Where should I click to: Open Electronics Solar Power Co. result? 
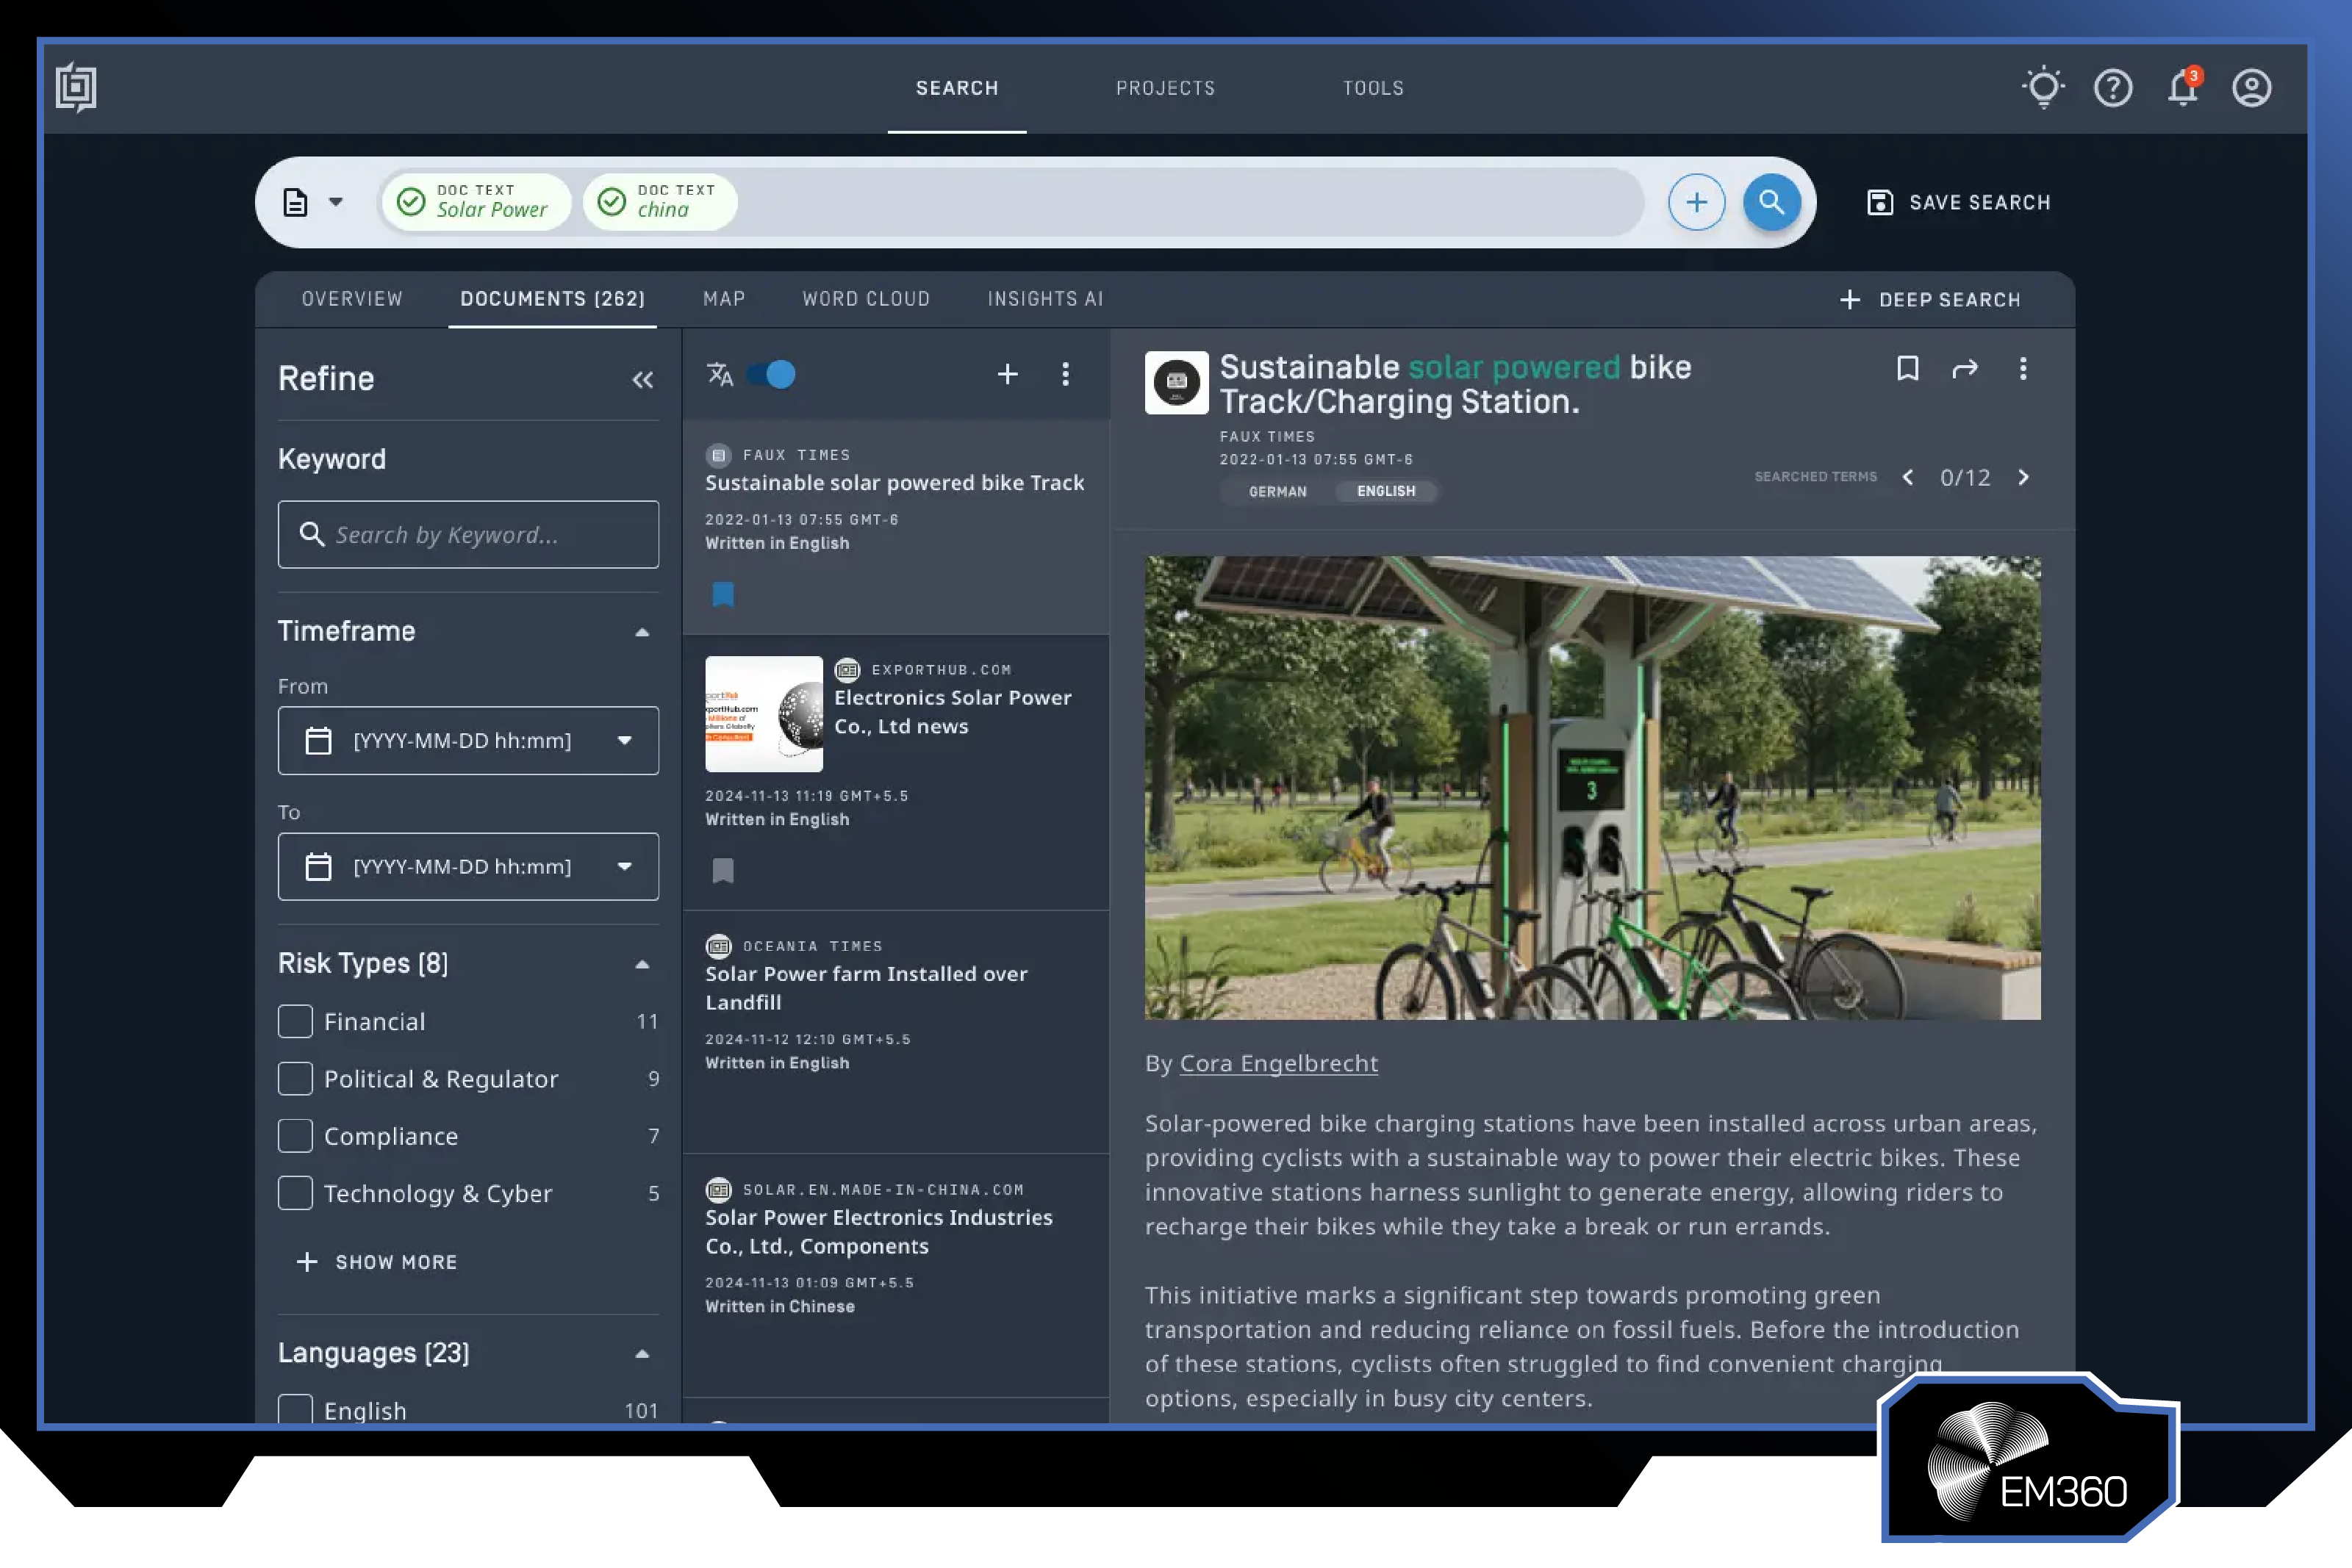click(895, 772)
